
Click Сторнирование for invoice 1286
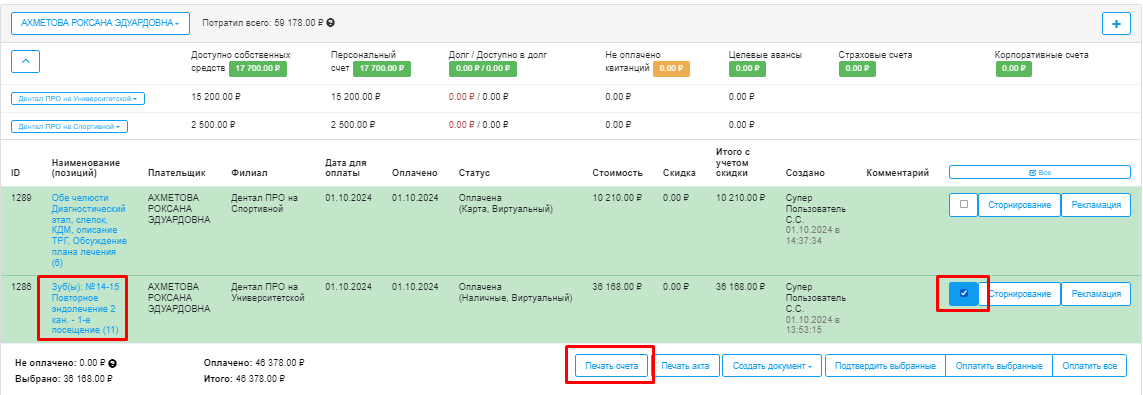(1019, 293)
